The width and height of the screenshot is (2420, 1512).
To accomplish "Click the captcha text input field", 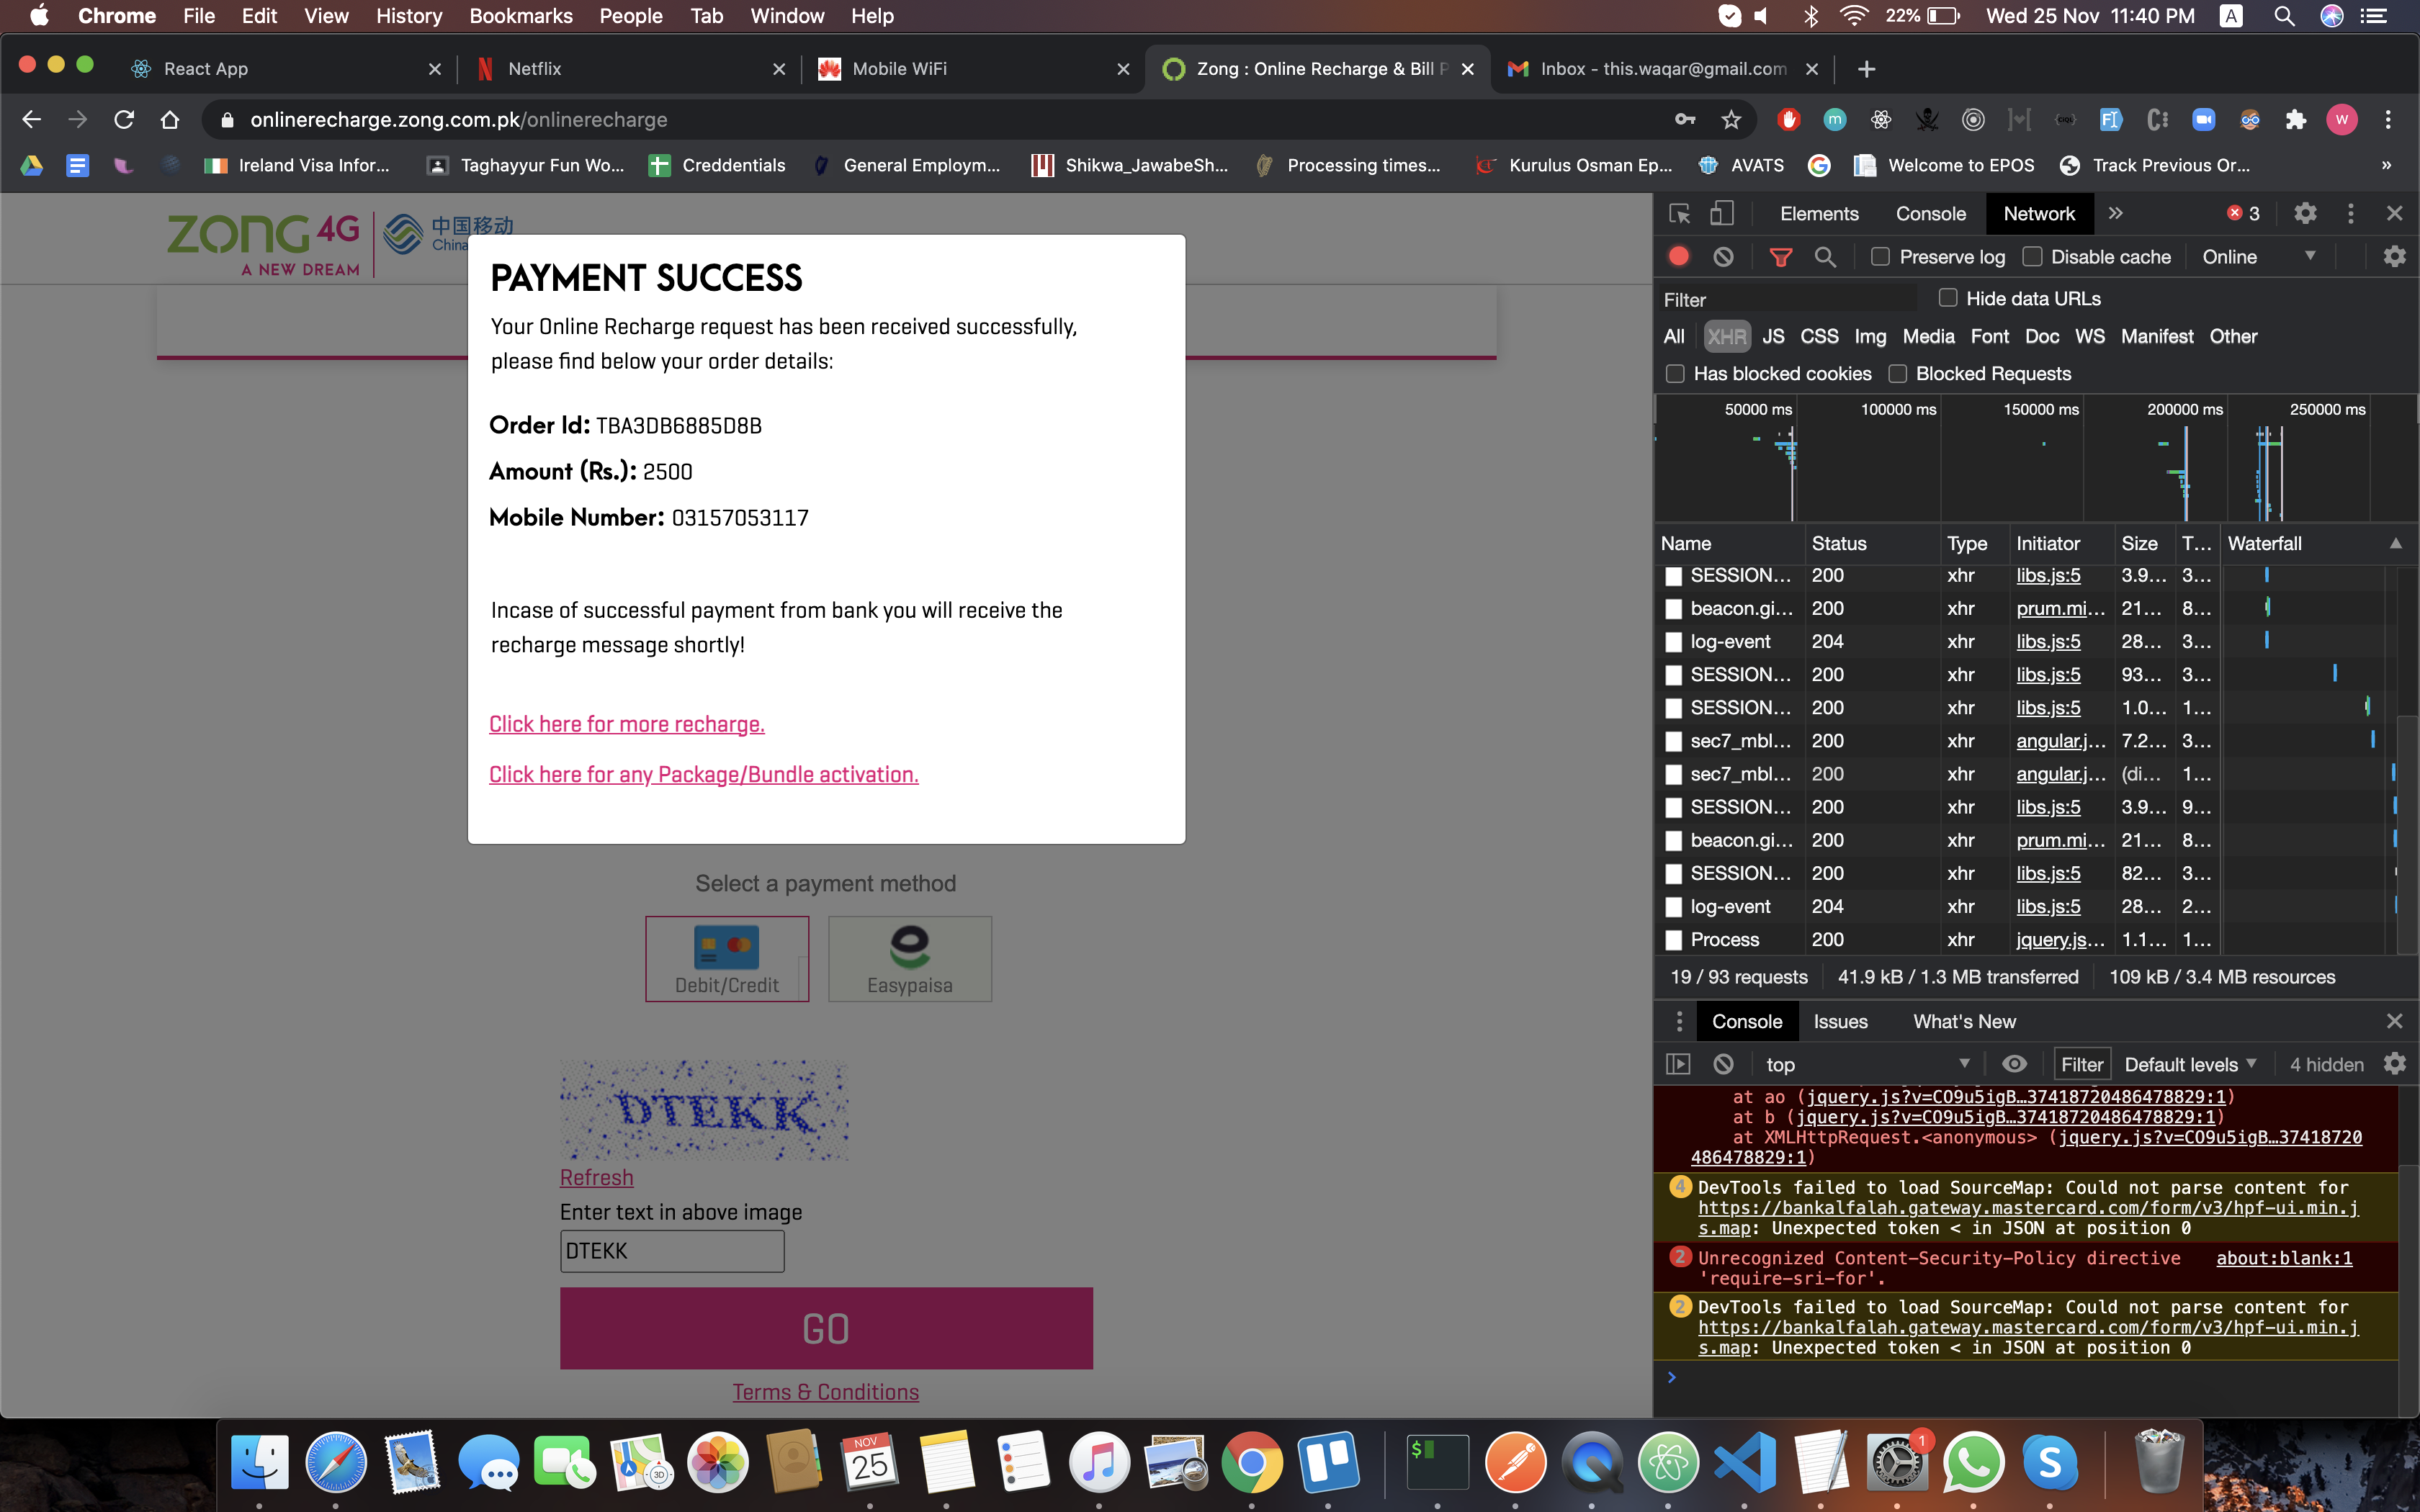I will [x=672, y=1251].
